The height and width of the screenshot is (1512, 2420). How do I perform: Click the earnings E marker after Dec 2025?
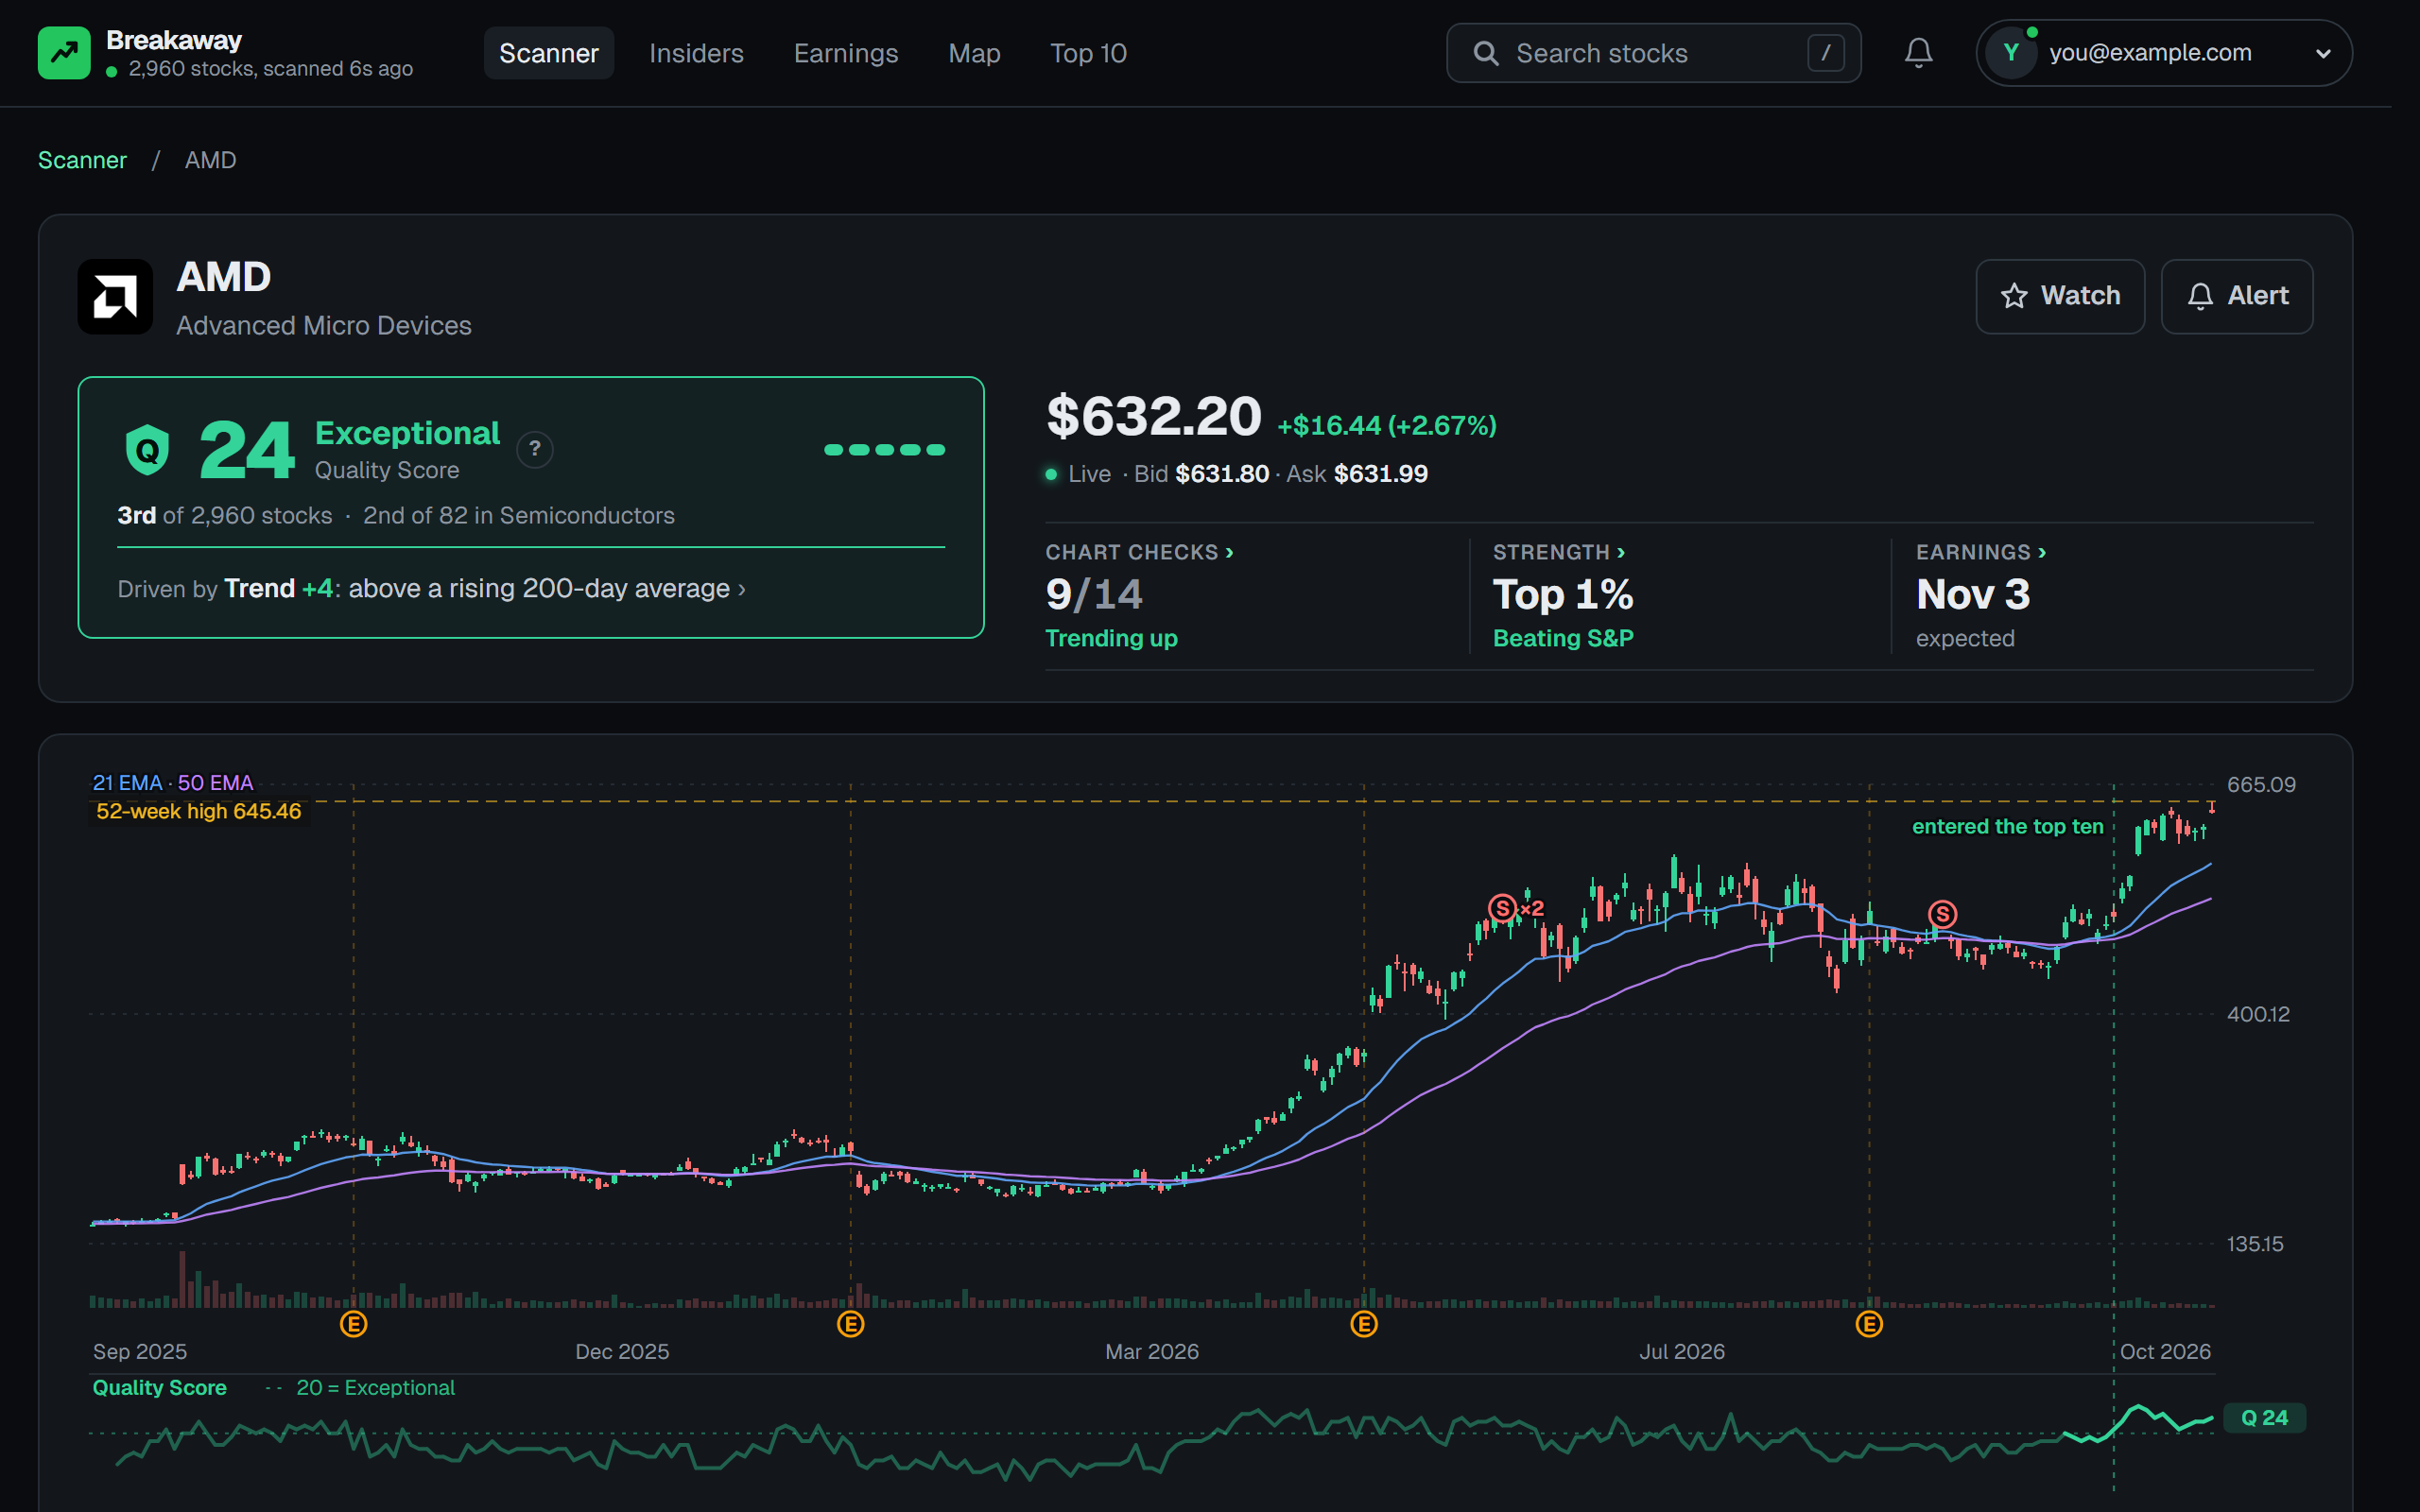pos(850,1325)
